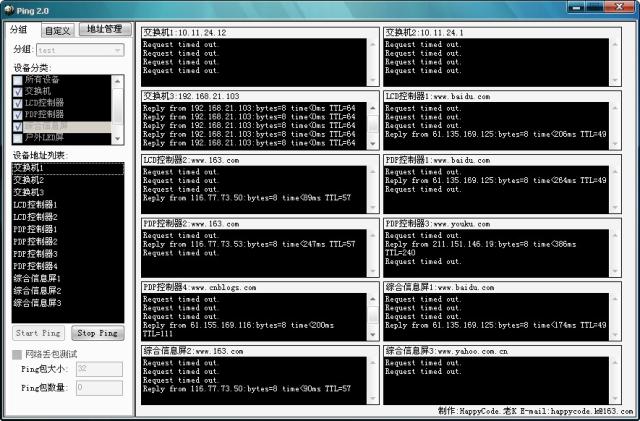The image size is (640, 421).
Task: Click the Stop Ping button
Action: pos(98,333)
